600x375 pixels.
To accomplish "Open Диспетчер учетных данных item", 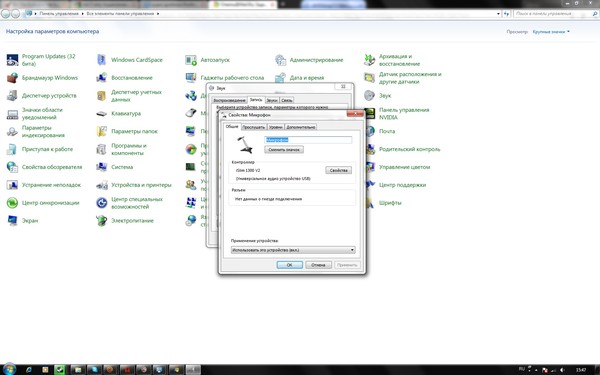I will click(x=129, y=96).
